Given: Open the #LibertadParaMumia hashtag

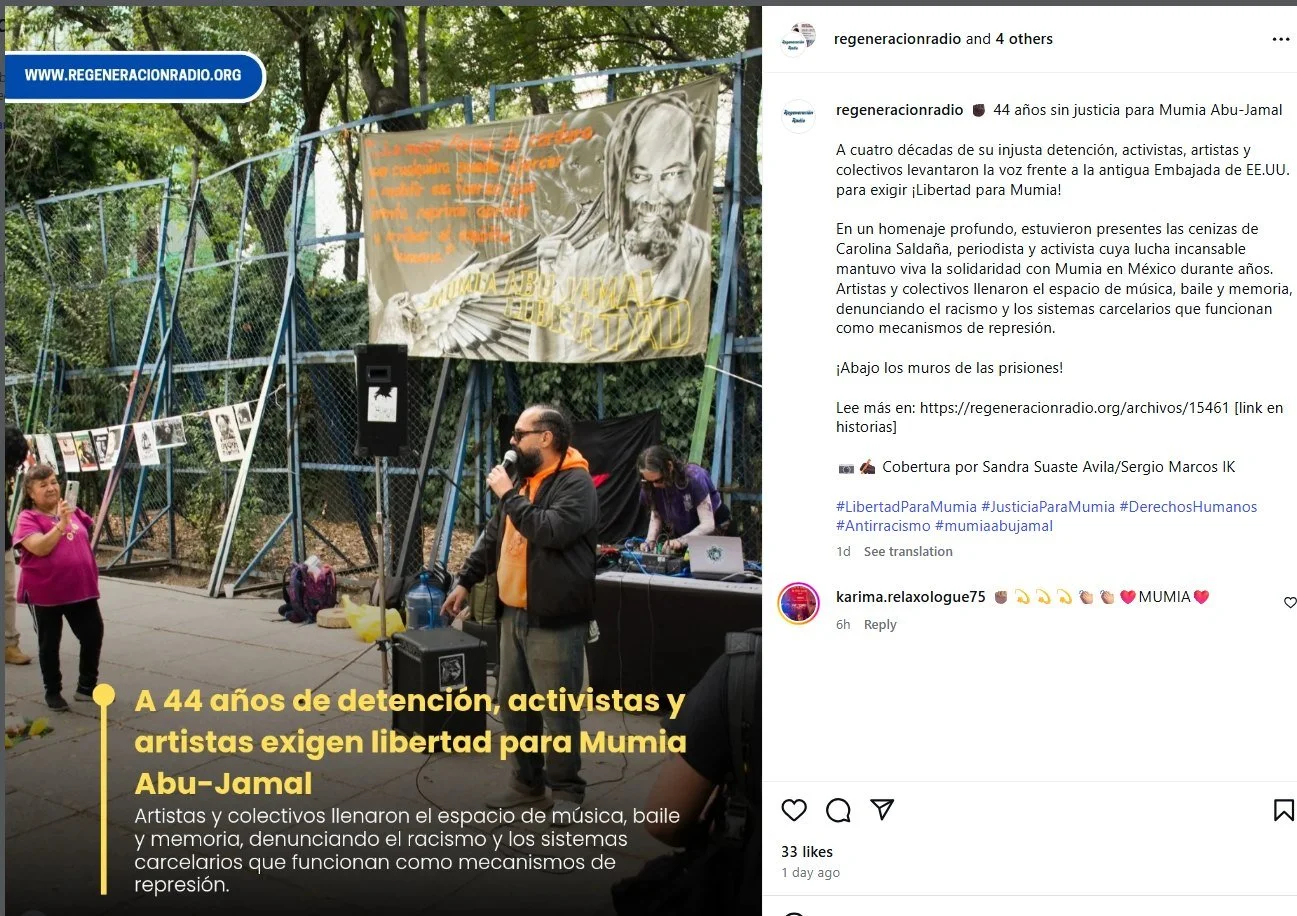Looking at the screenshot, I should pyautogui.click(x=906, y=506).
